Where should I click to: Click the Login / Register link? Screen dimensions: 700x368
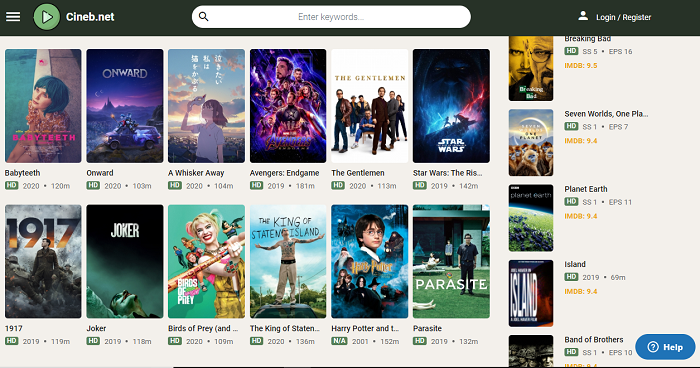(x=624, y=17)
